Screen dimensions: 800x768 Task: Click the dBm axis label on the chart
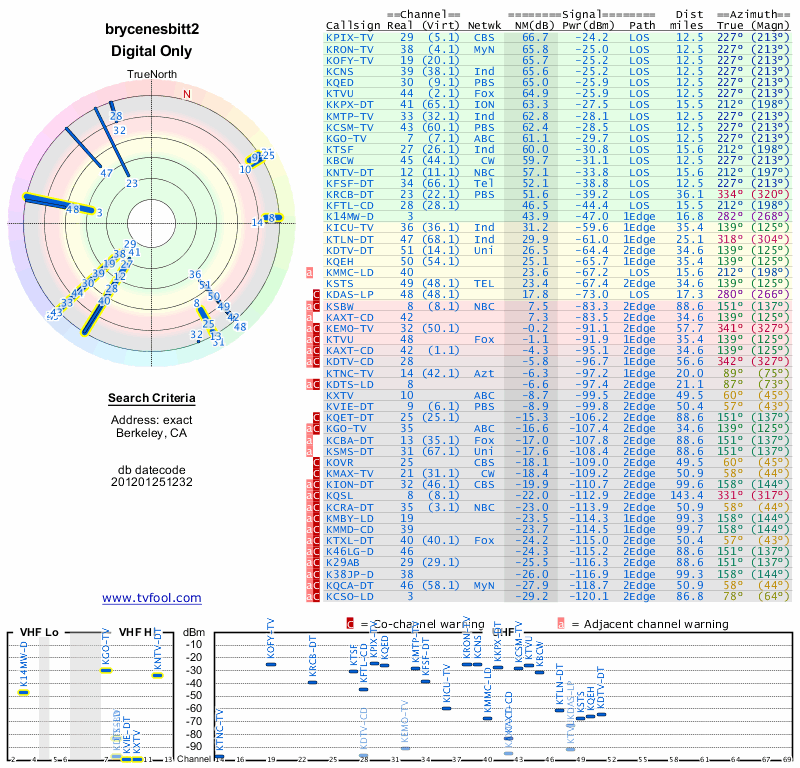[x=194, y=633]
